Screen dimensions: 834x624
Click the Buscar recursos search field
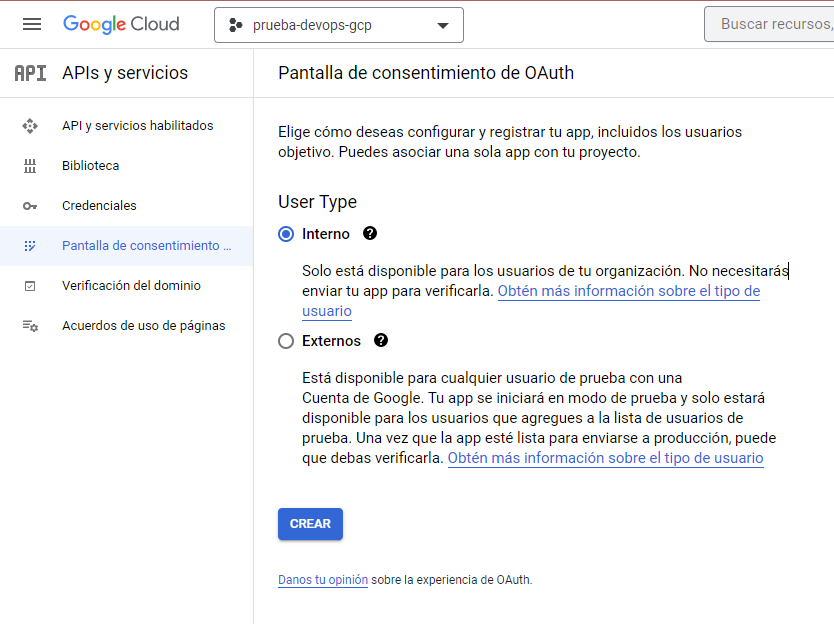coord(770,25)
